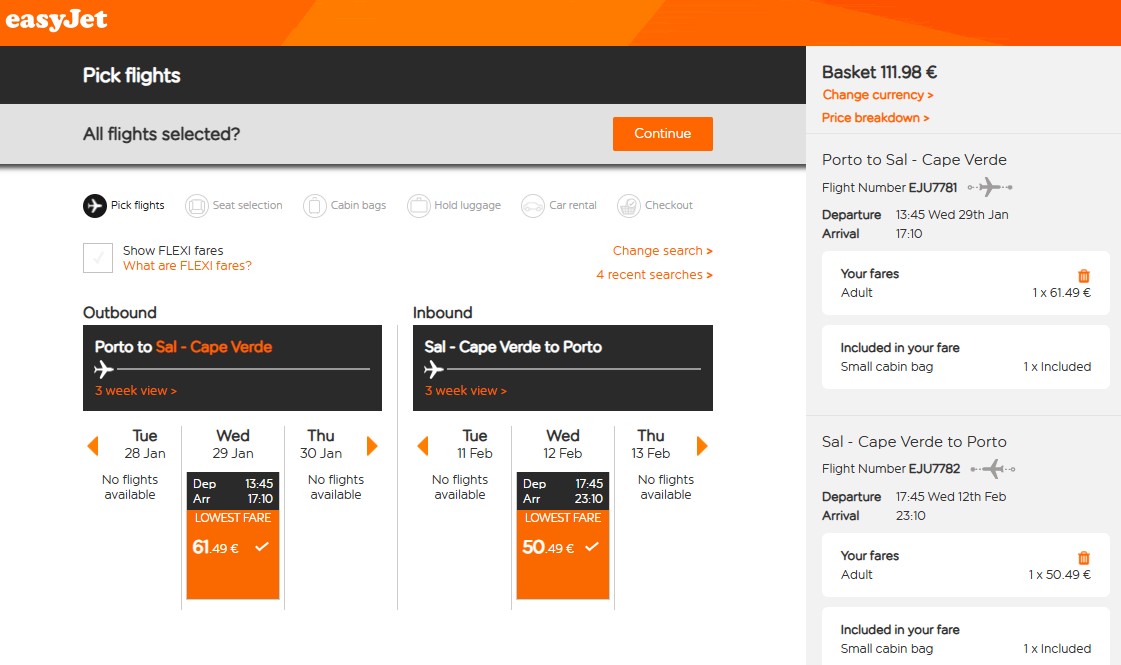Click 'Sal - Cape Verde to Porto' basket heading
The image size is (1121, 665).
[x=914, y=442]
